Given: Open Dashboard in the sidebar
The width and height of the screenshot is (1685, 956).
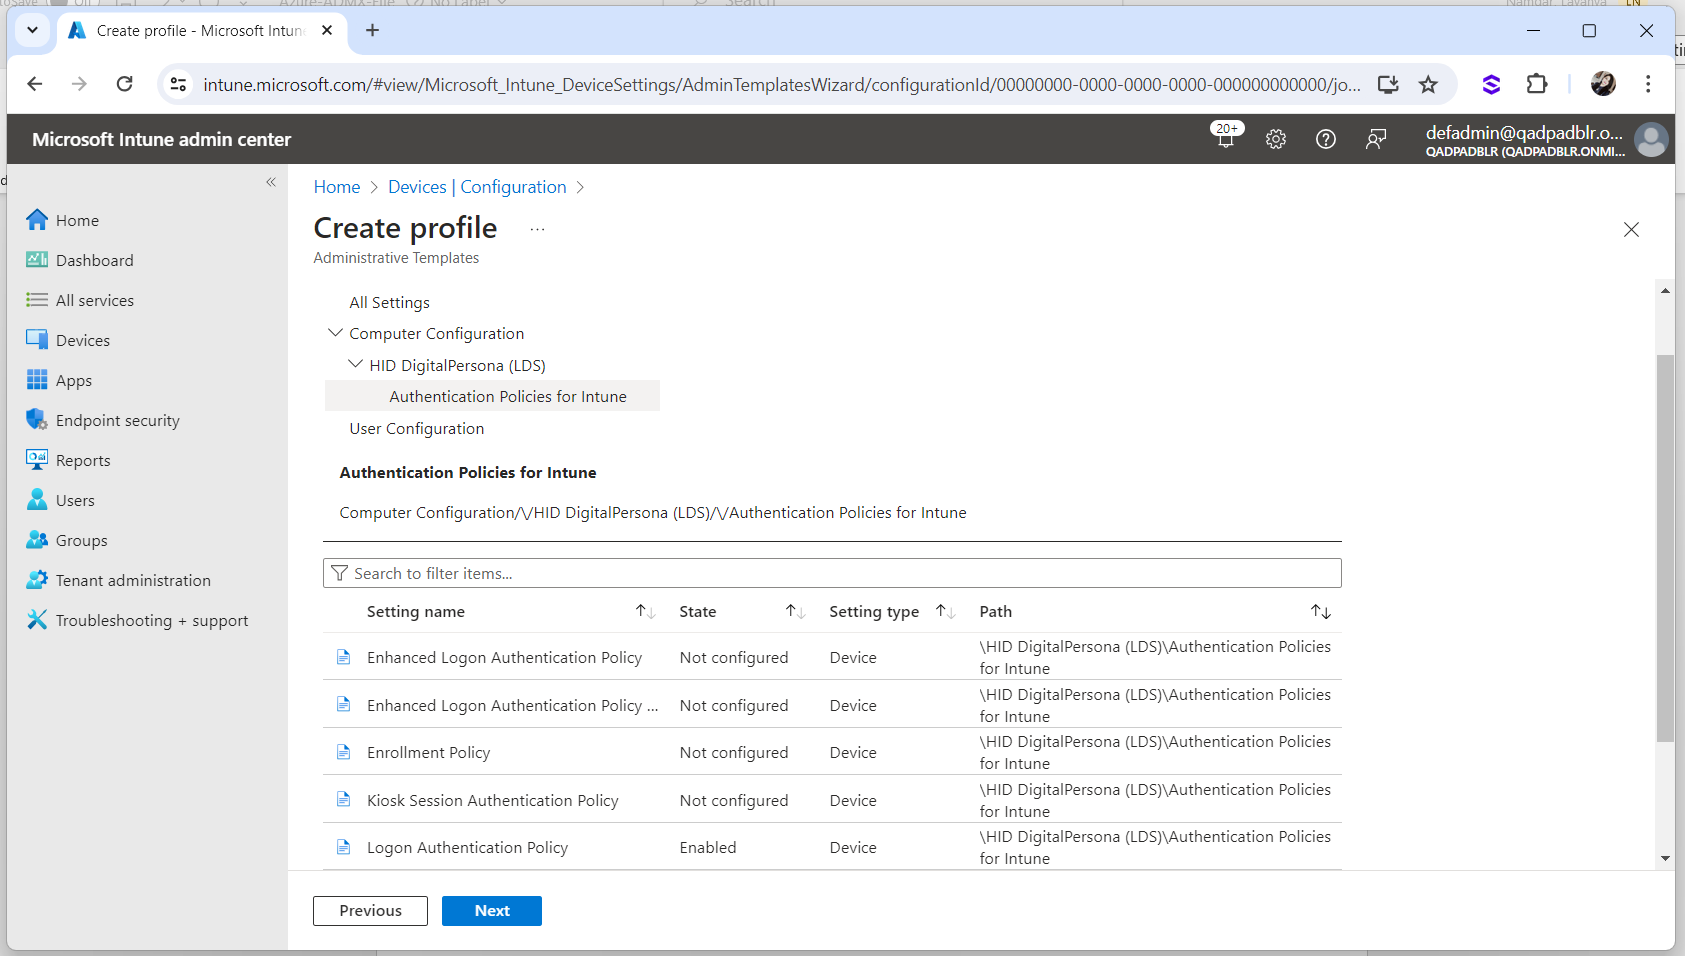Looking at the screenshot, I should coord(94,260).
